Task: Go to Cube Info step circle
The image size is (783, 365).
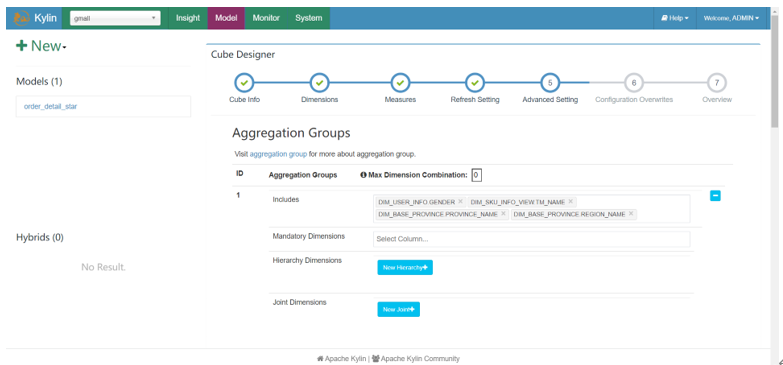Action: click(x=244, y=83)
